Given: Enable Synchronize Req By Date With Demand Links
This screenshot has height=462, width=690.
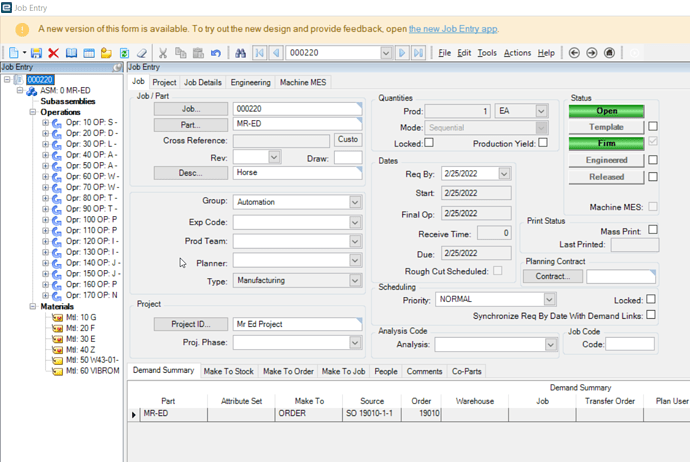Looking at the screenshot, I should [x=651, y=315].
